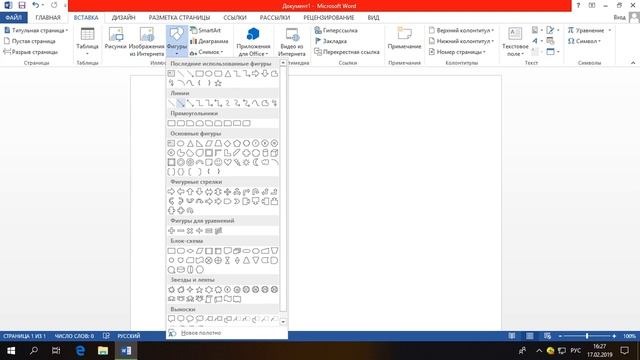Open the Снимок screenshot dropdown
The width and height of the screenshot is (640, 360).
[x=207, y=52]
